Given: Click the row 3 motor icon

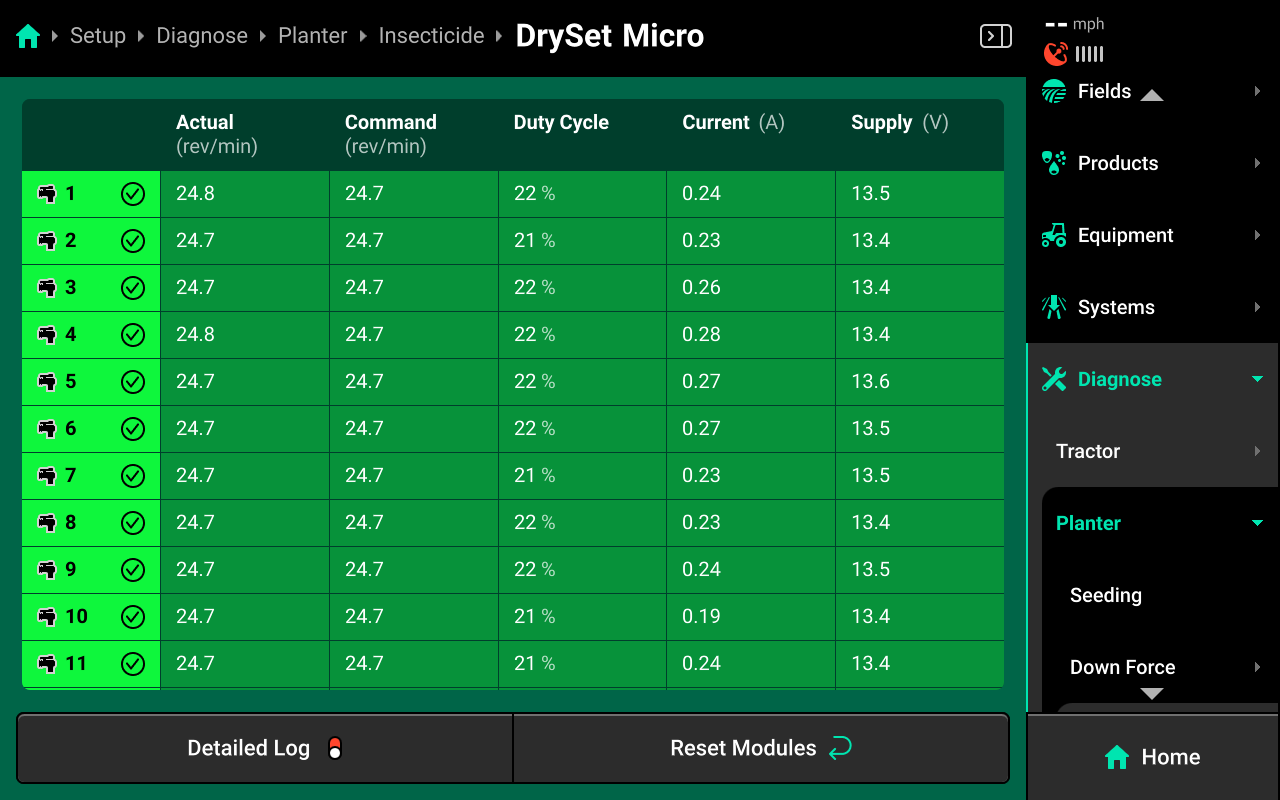Looking at the screenshot, I should [x=47, y=288].
